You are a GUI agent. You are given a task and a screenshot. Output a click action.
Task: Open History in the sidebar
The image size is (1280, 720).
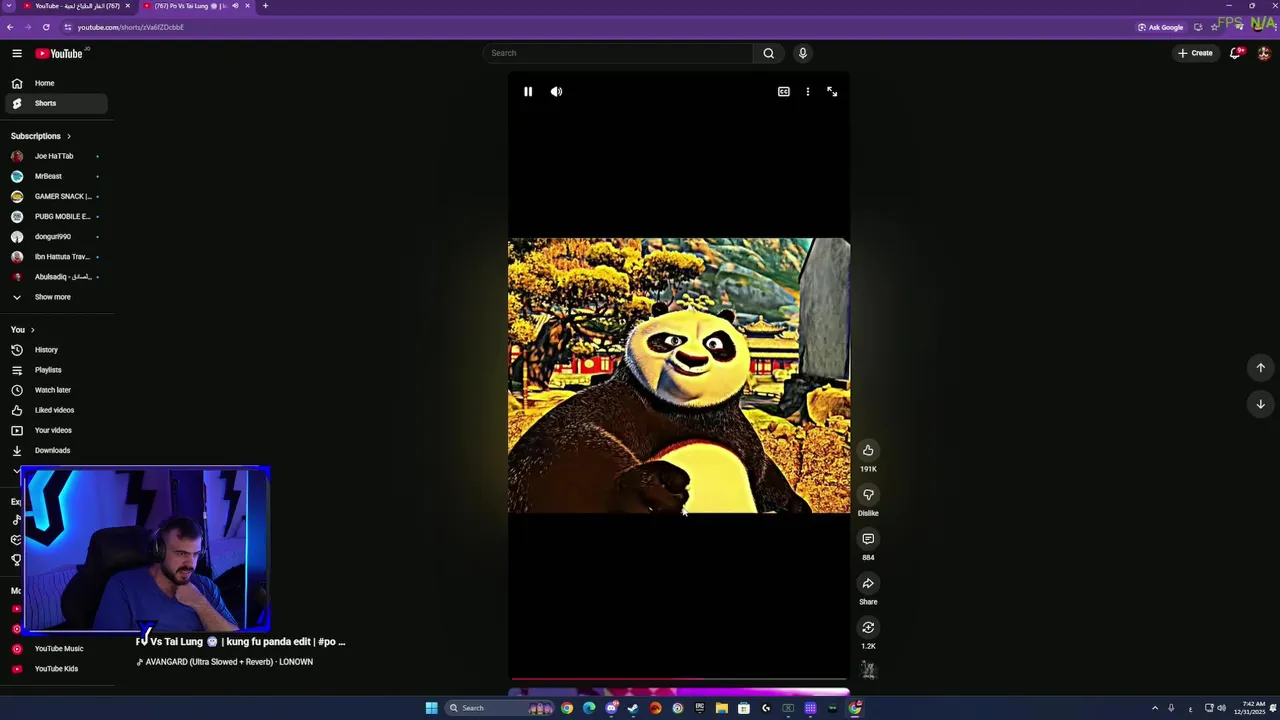pos(57,350)
